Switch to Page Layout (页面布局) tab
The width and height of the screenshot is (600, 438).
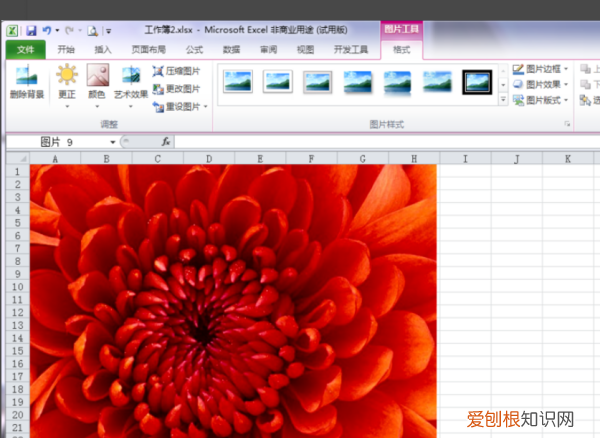point(149,49)
